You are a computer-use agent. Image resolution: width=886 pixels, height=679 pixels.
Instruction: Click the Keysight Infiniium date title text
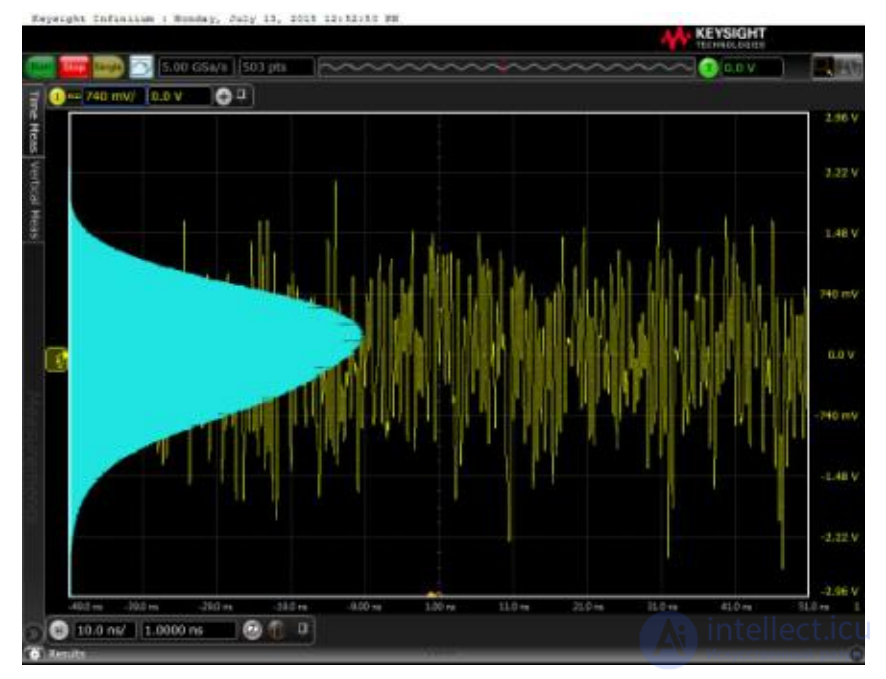[x=215, y=19]
